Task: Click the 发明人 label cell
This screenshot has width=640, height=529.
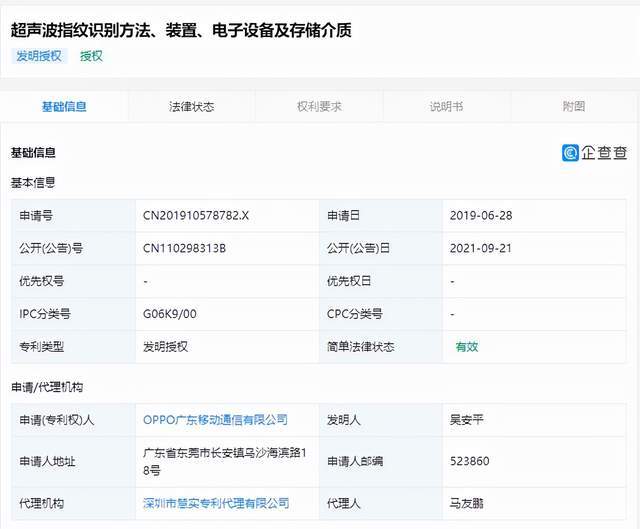Action: (381, 420)
